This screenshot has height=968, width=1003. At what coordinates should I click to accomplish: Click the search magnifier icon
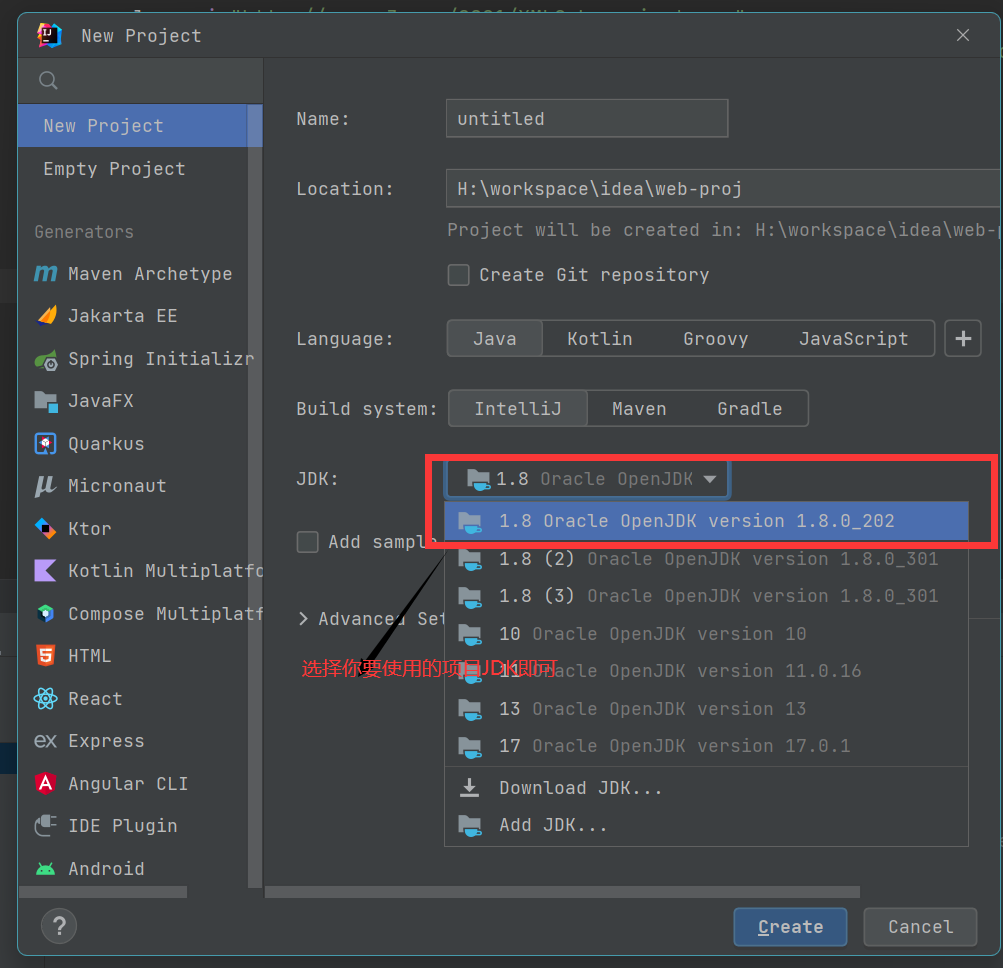[48, 81]
